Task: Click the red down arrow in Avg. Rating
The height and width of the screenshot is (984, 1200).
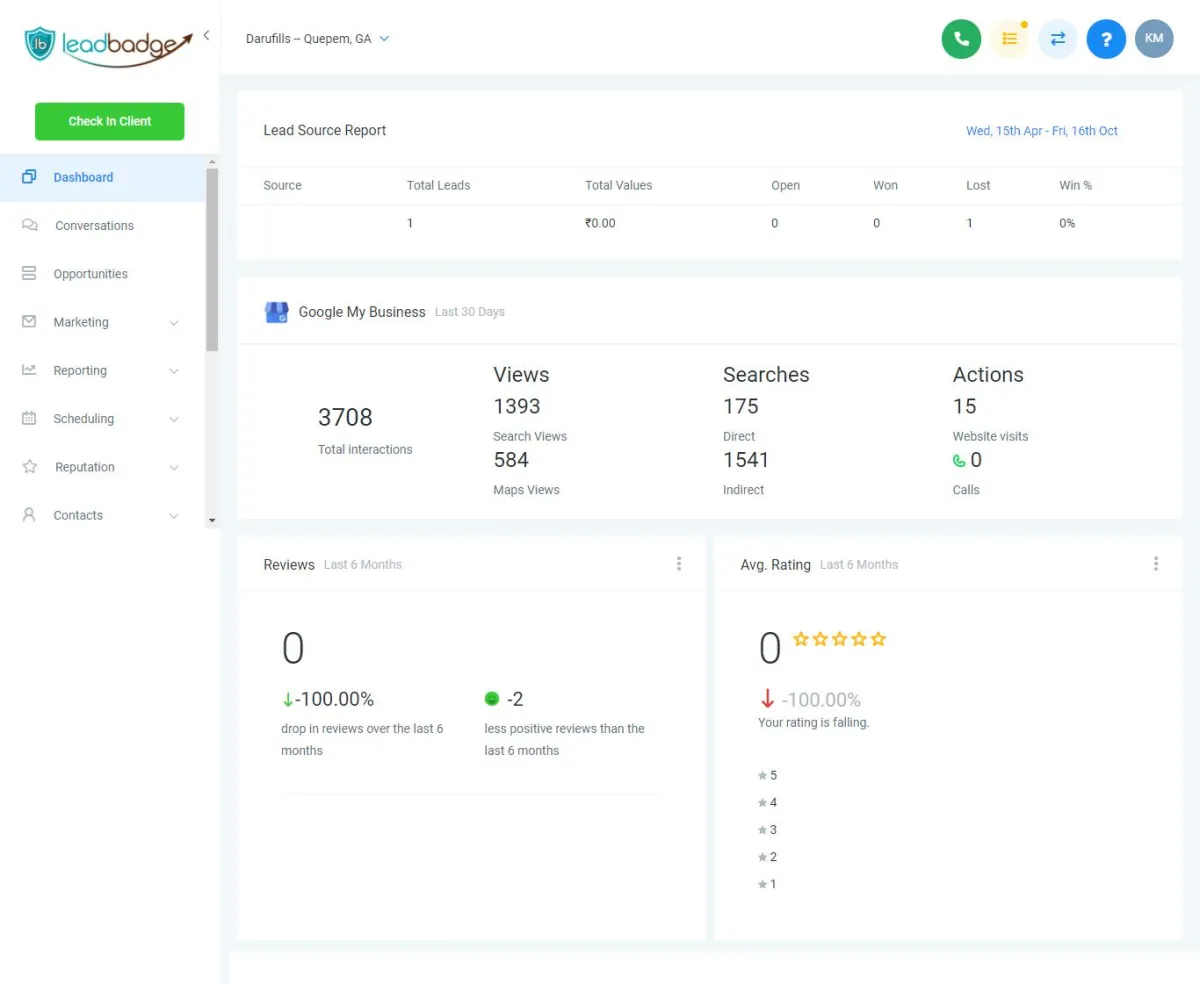Action: click(768, 699)
